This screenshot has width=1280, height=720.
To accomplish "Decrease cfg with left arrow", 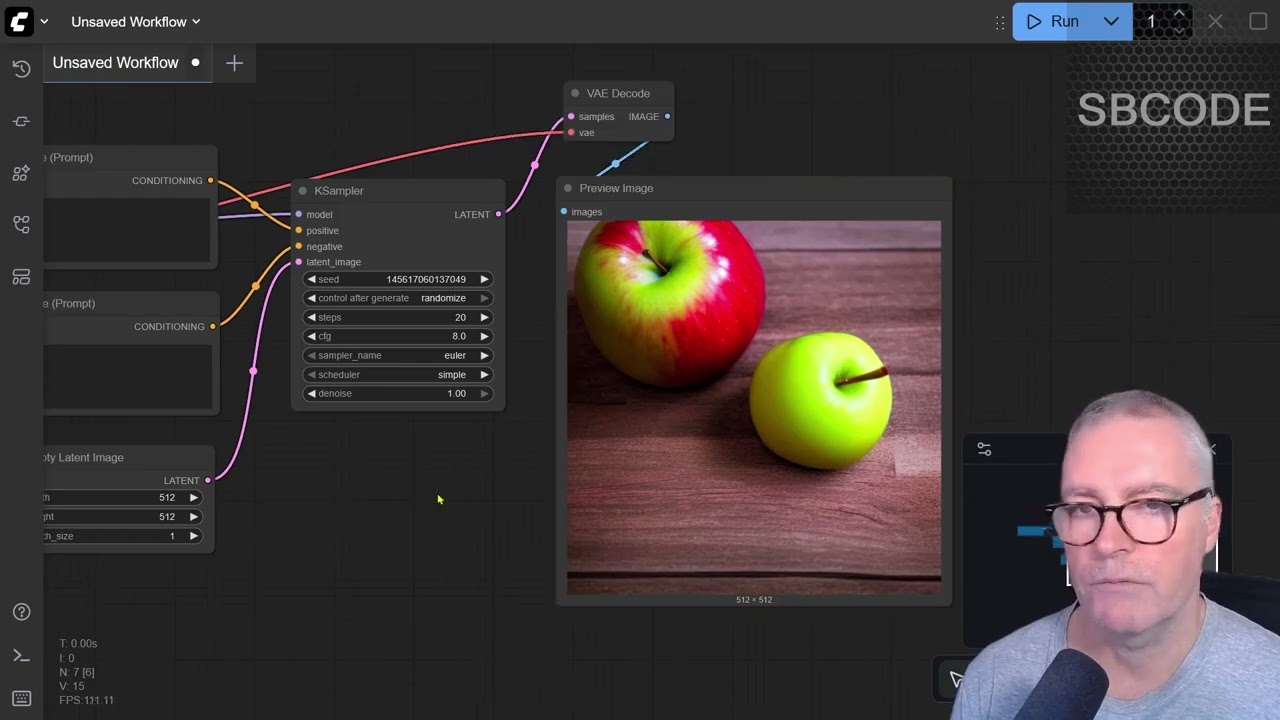I will click(311, 336).
